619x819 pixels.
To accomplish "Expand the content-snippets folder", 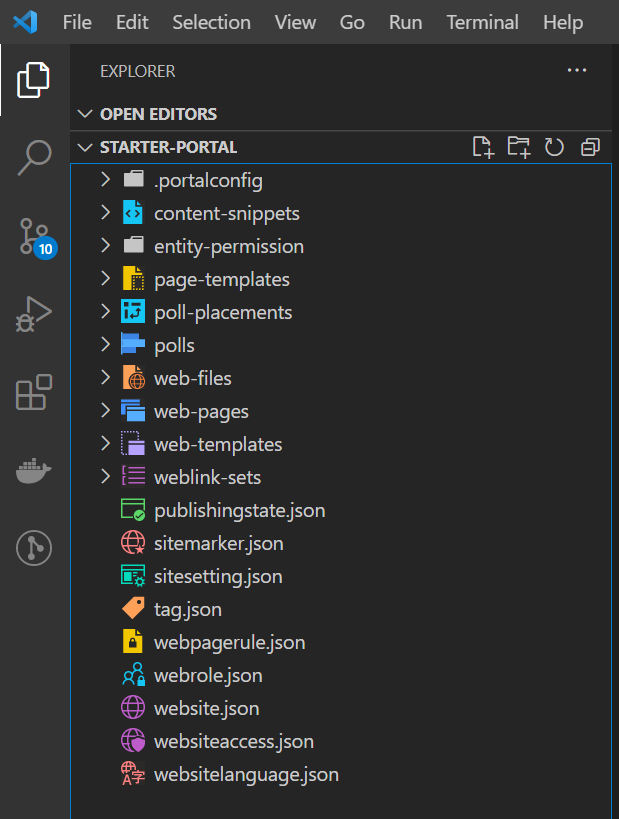I will click(226, 213).
